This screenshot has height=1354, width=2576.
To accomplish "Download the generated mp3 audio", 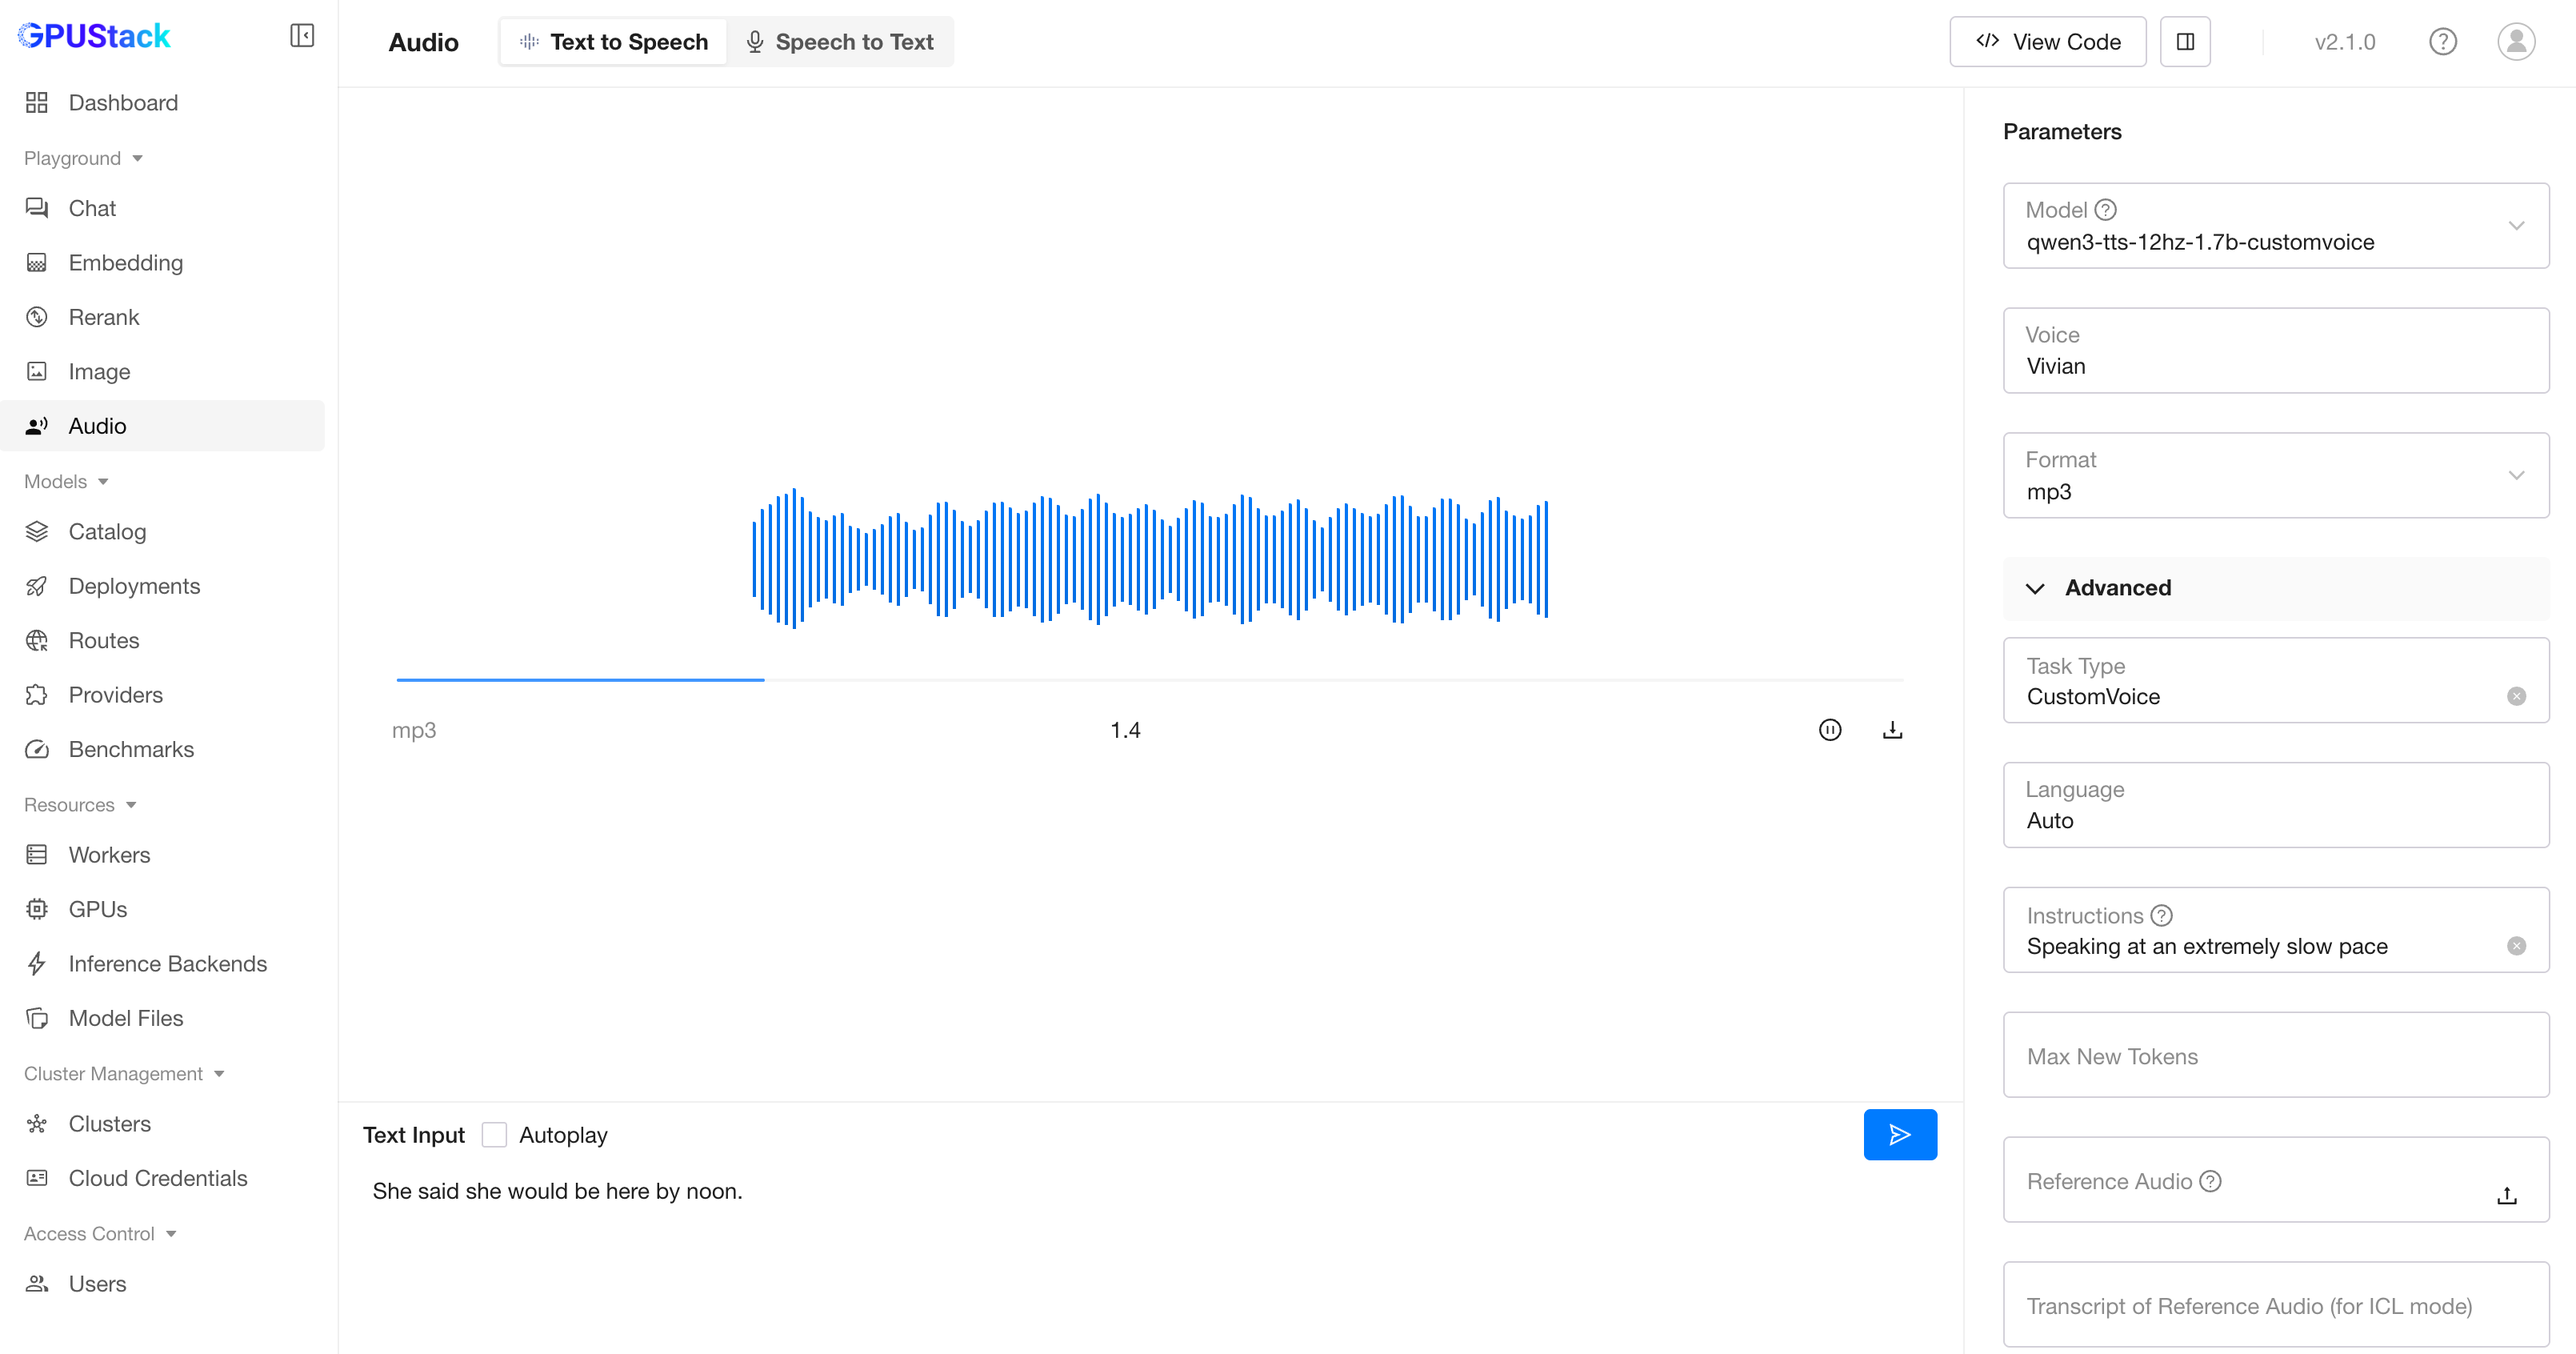I will coord(1892,730).
